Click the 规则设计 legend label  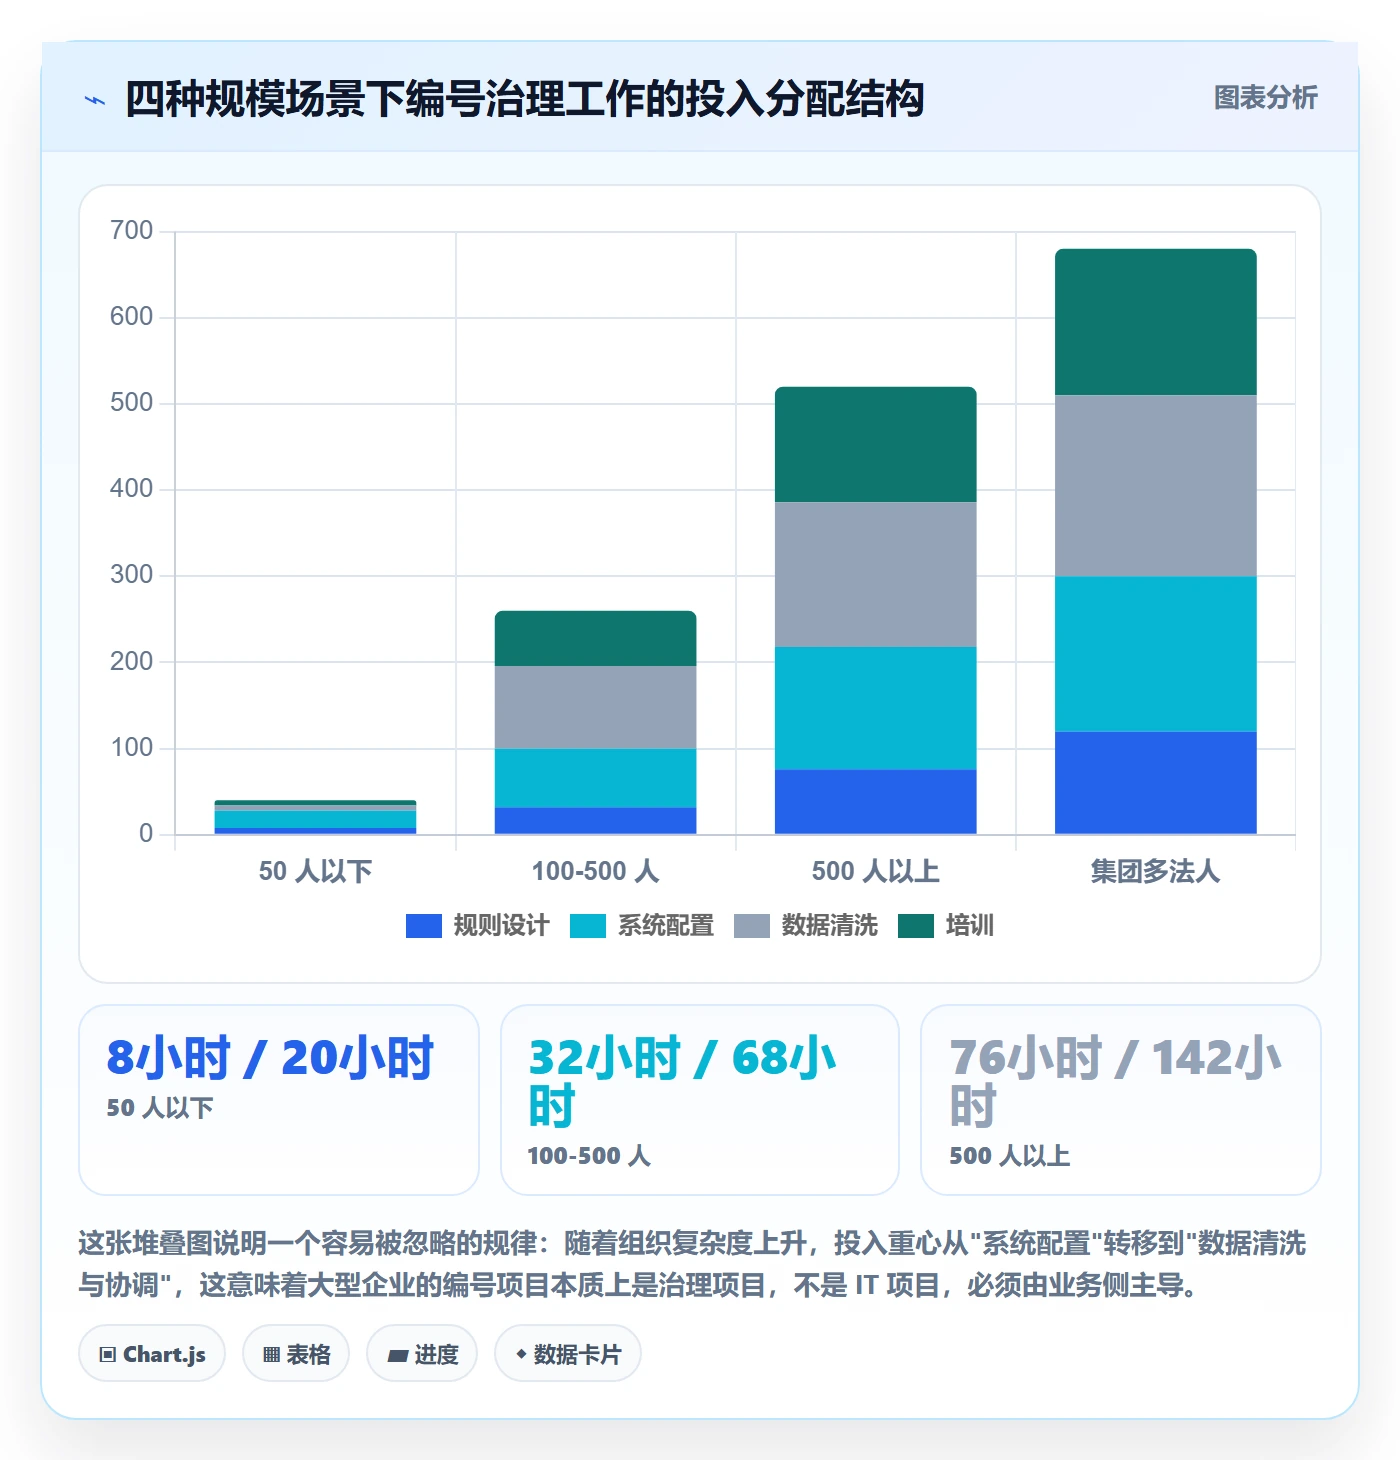click(501, 926)
